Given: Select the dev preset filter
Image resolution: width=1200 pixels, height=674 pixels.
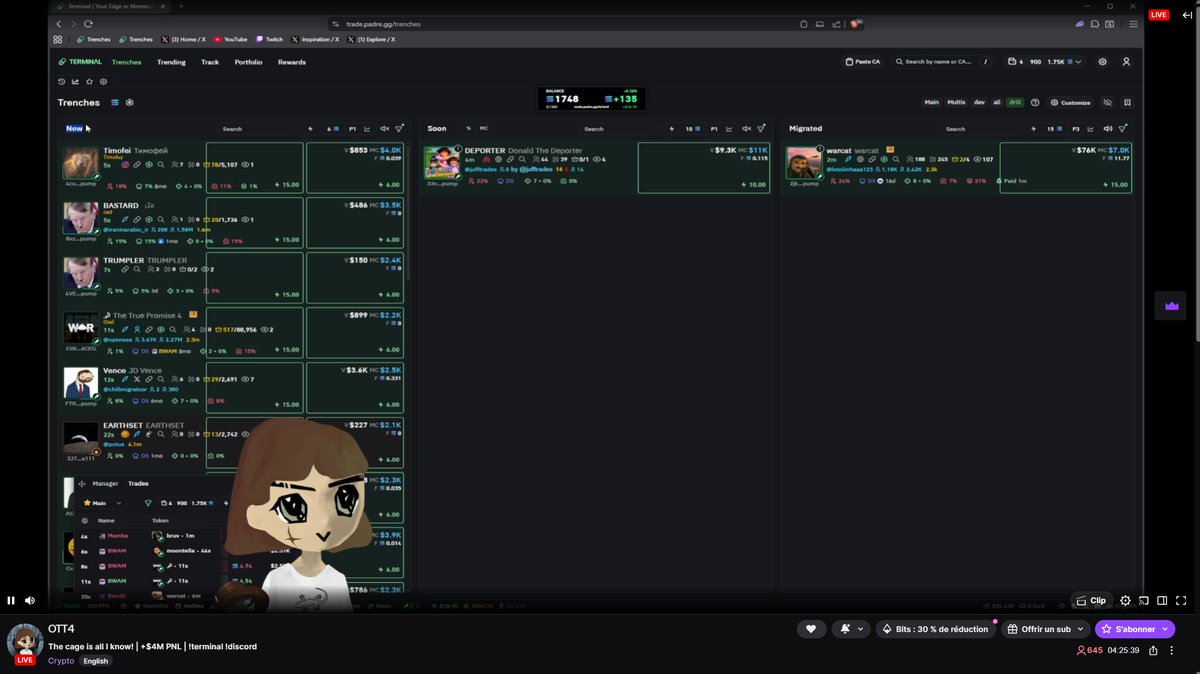Looking at the screenshot, I should point(979,102).
